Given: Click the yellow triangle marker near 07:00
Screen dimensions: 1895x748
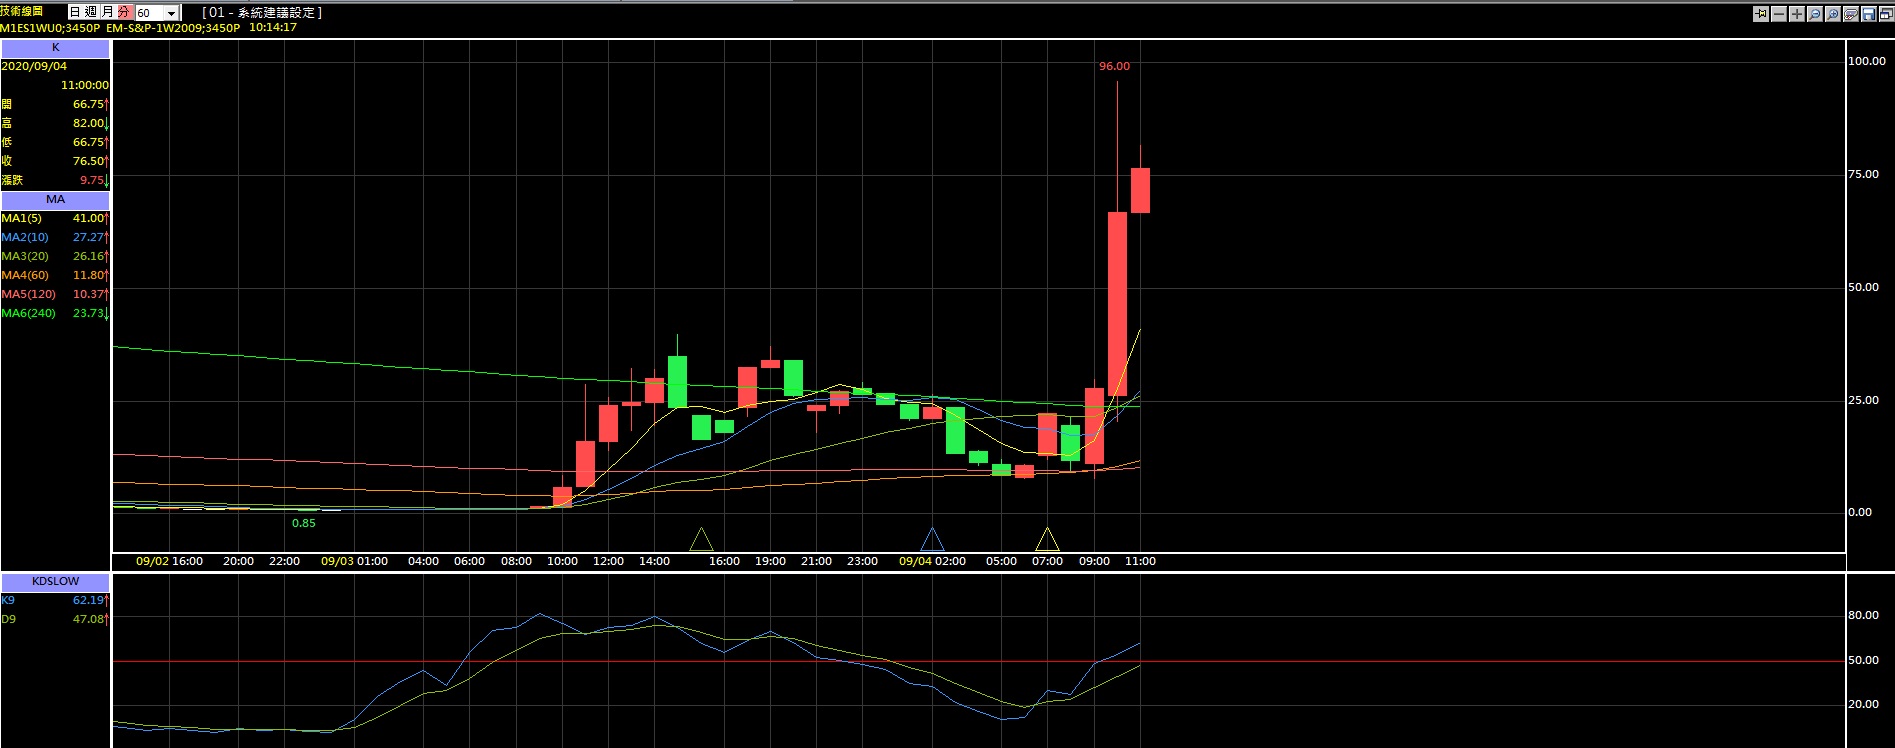Looking at the screenshot, I should tap(1047, 540).
